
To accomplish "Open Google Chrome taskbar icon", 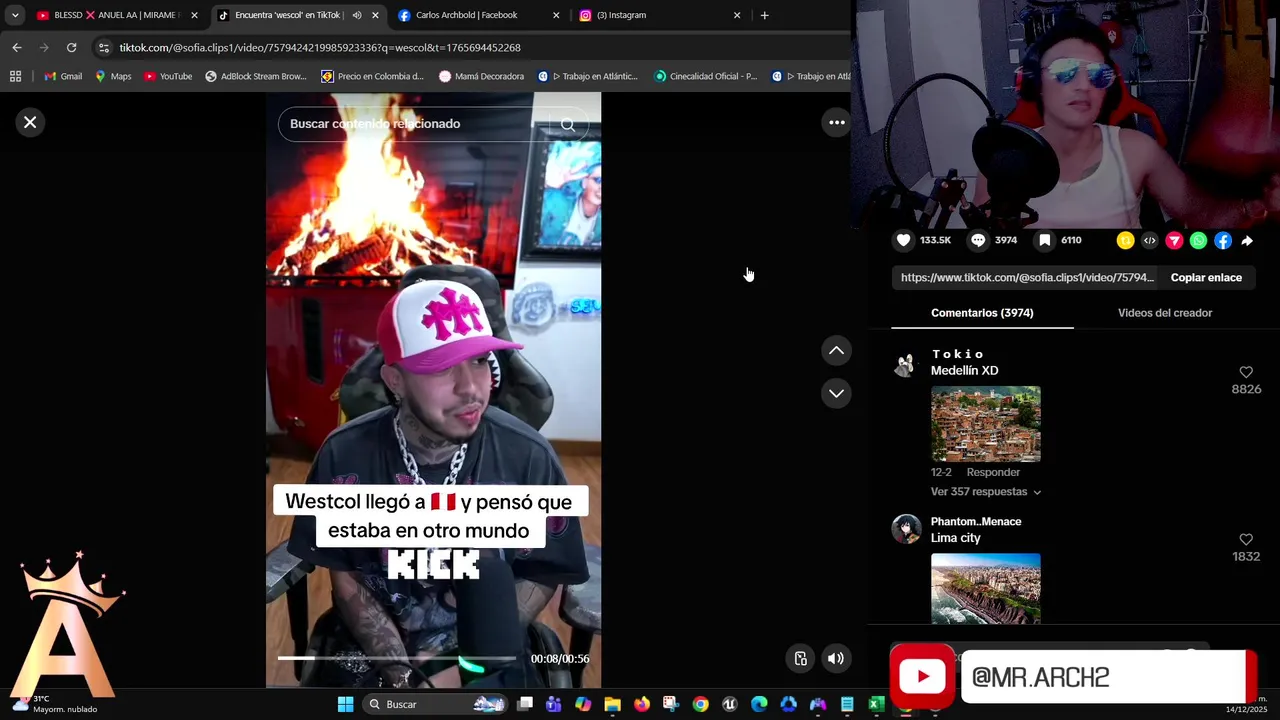I will click(700, 704).
